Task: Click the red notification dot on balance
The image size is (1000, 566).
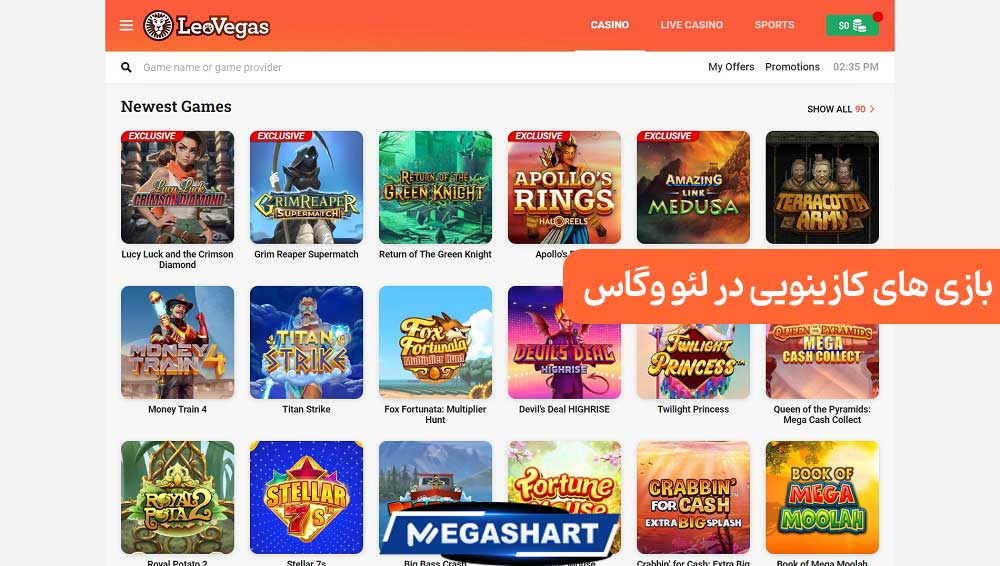Action: point(878,17)
